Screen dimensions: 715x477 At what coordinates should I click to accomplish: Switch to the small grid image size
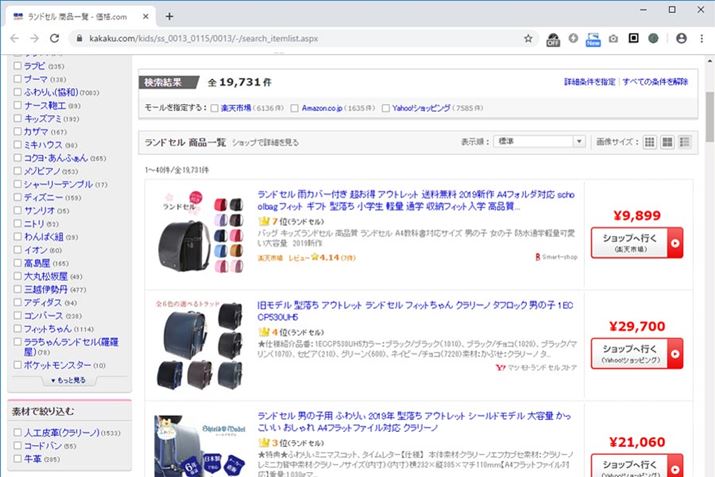tap(650, 142)
